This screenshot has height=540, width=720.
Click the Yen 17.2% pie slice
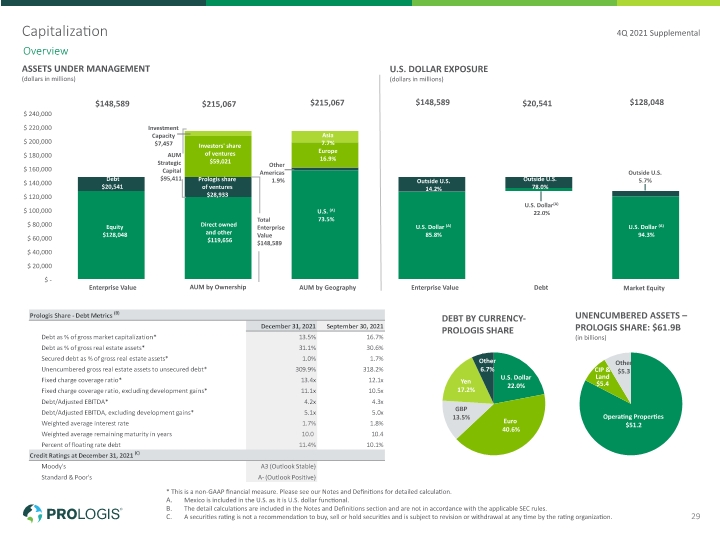(463, 383)
